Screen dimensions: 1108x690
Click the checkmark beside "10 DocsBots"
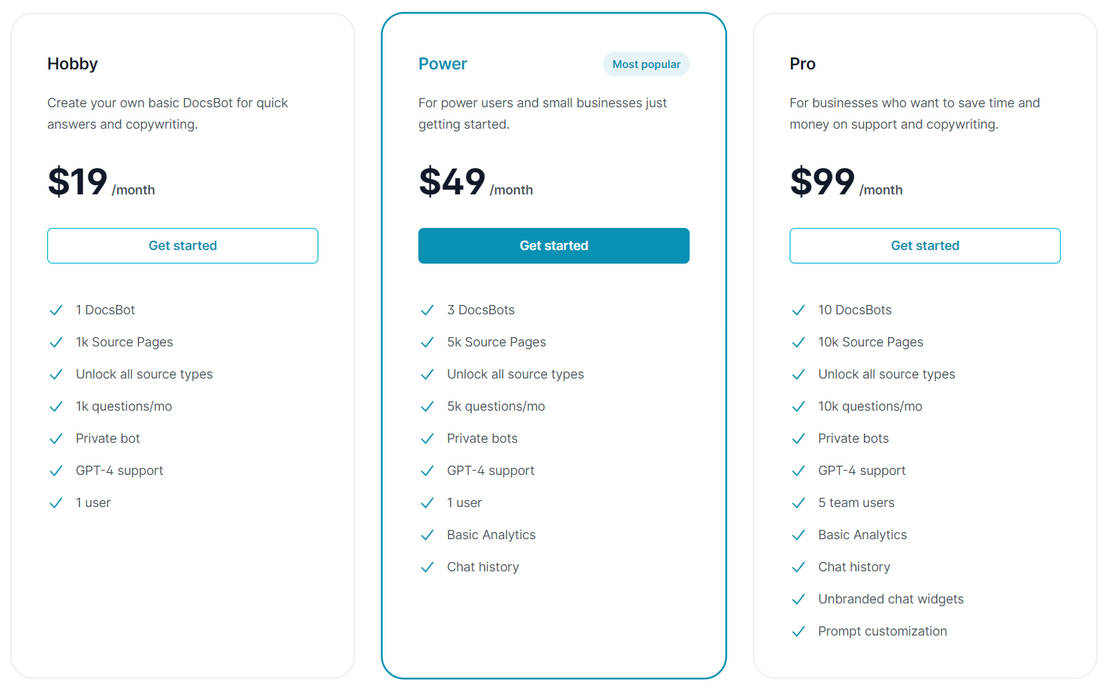pyautogui.click(x=798, y=310)
